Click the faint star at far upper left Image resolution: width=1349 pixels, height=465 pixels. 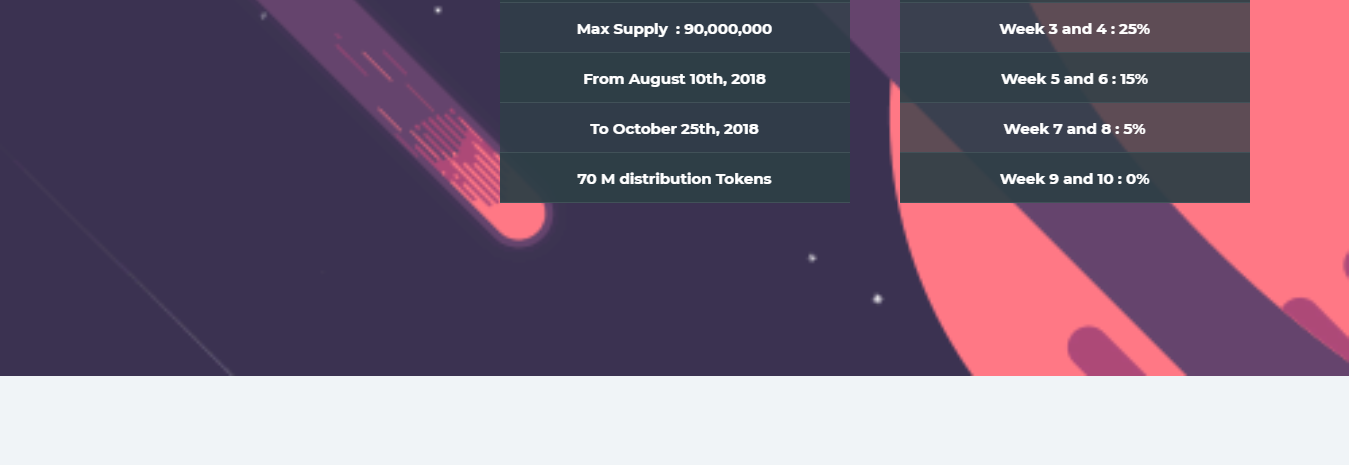tap(263, 15)
